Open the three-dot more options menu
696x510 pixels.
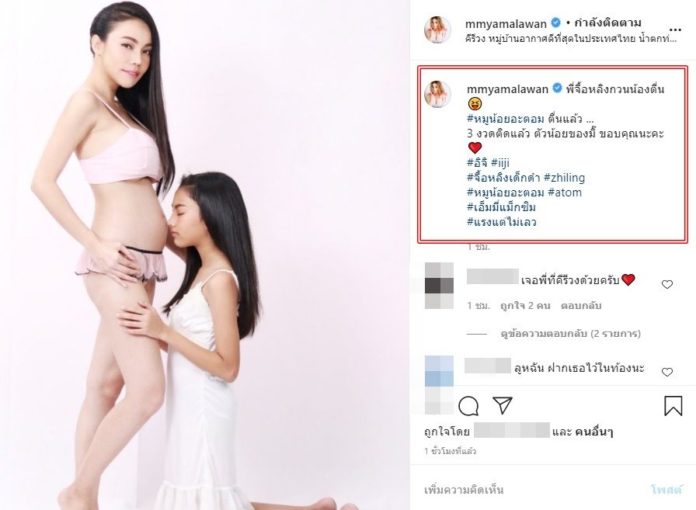[x=675, y=30]
